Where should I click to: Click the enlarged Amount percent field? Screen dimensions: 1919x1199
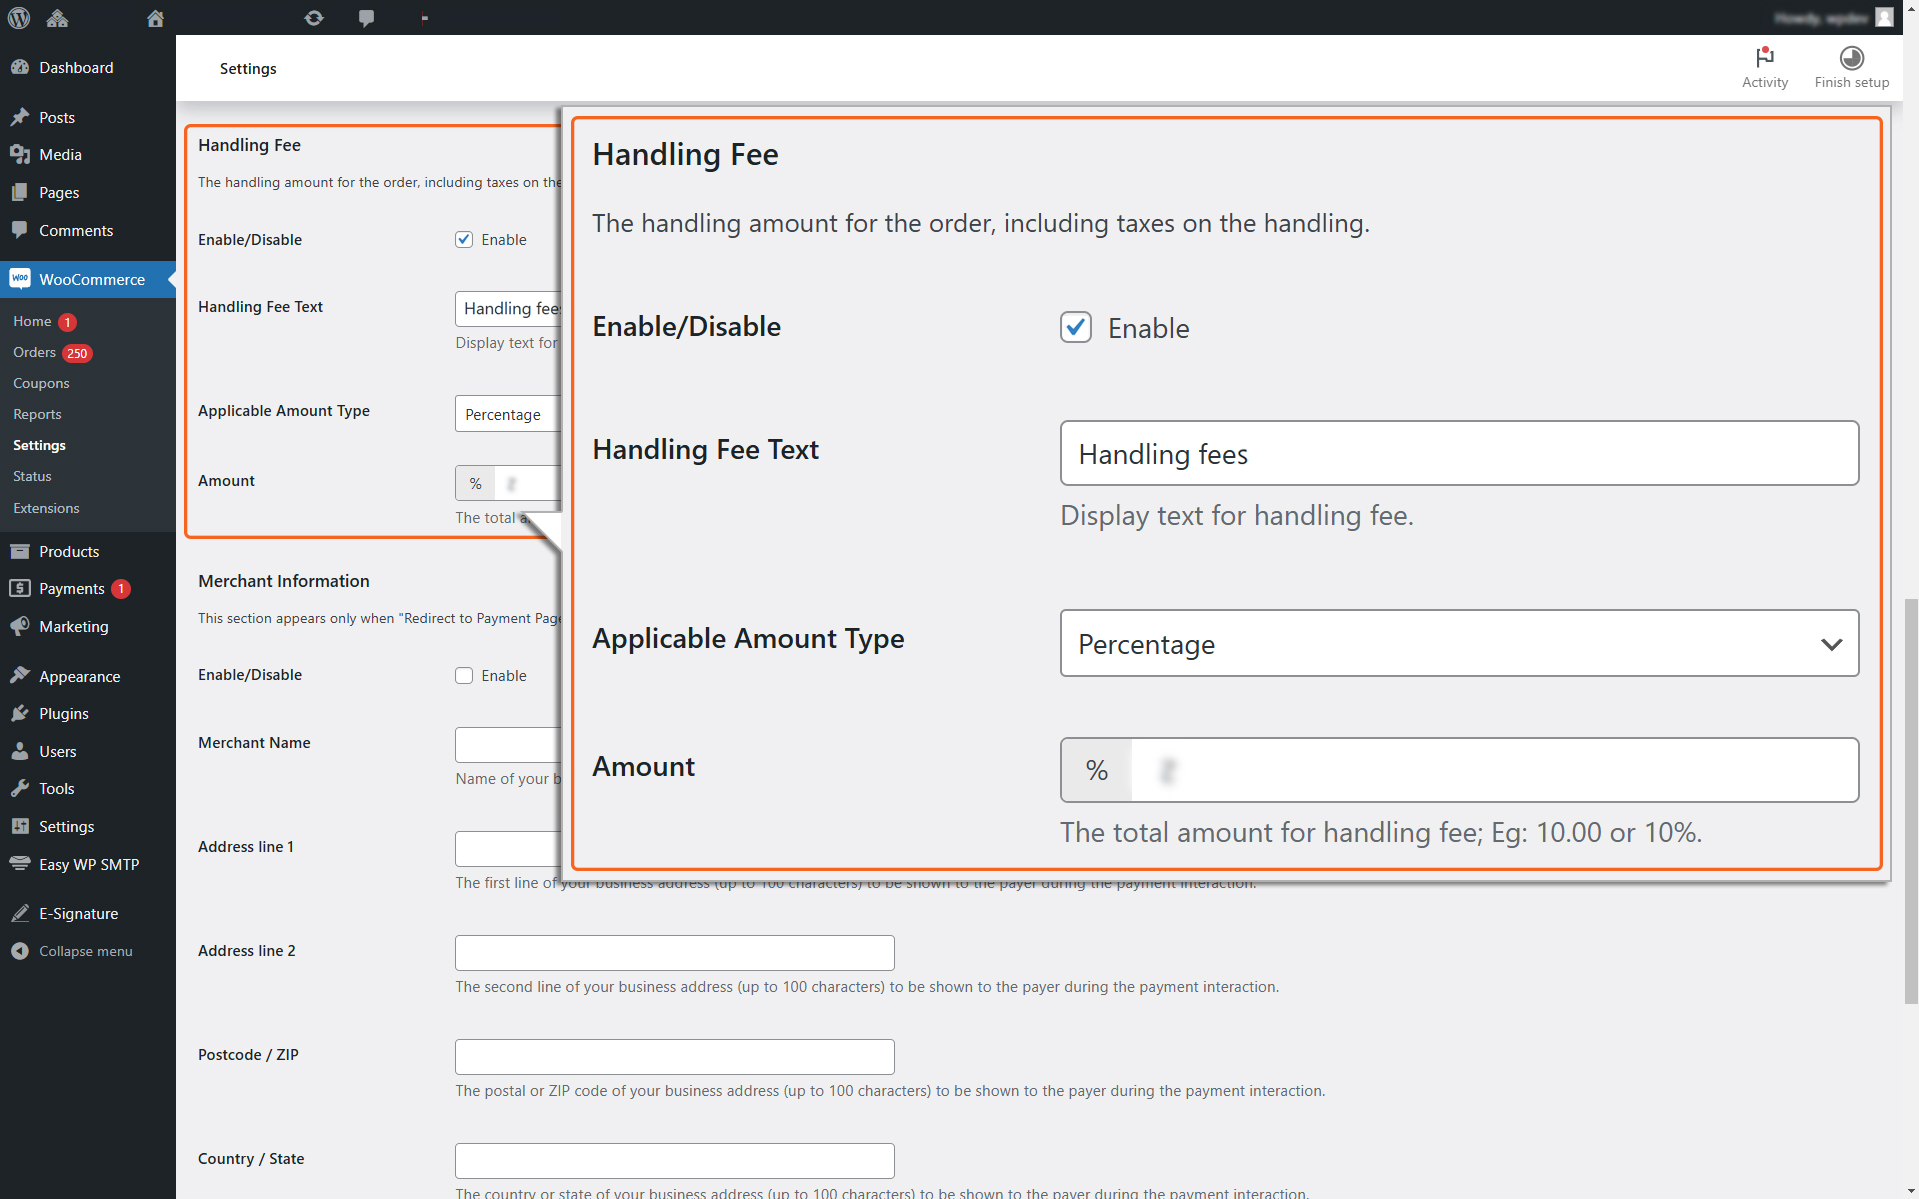[1459, 770]
